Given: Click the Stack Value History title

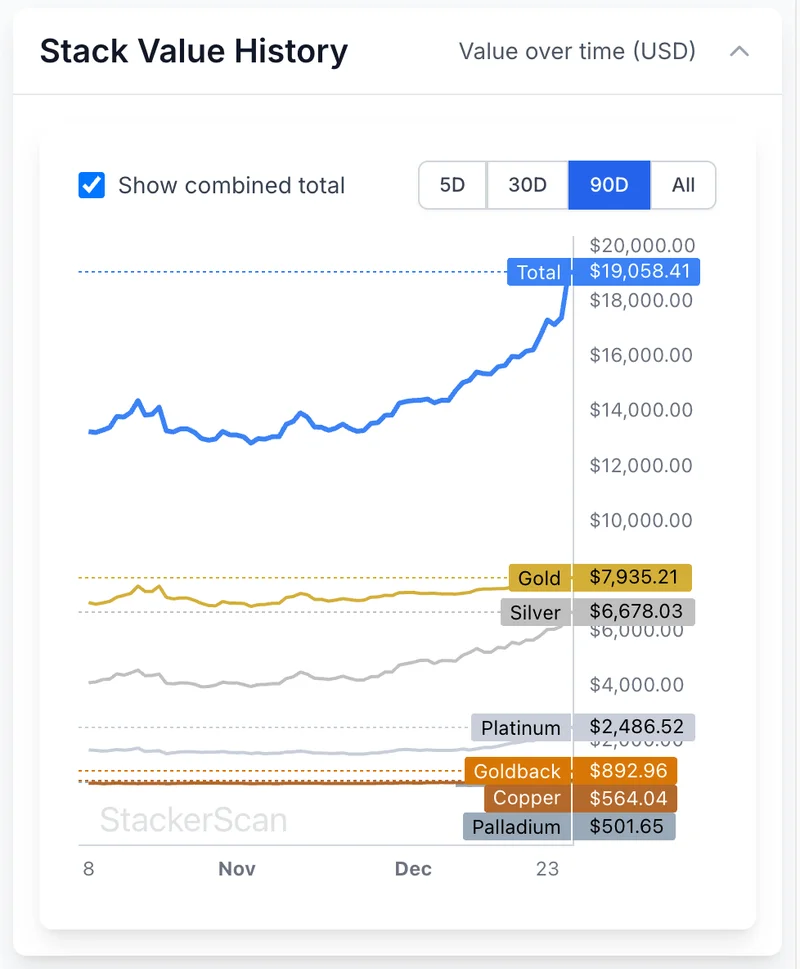Looking at the screenshot, I should (x=193, y=51).
